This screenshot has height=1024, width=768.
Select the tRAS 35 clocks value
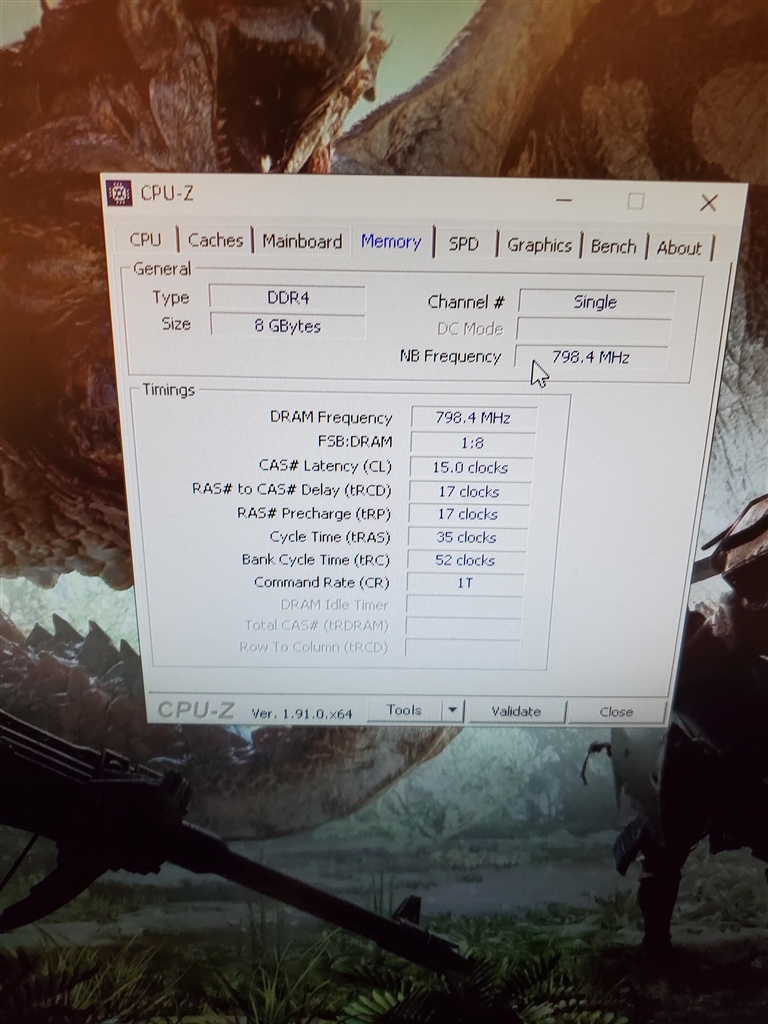[466, 537]
